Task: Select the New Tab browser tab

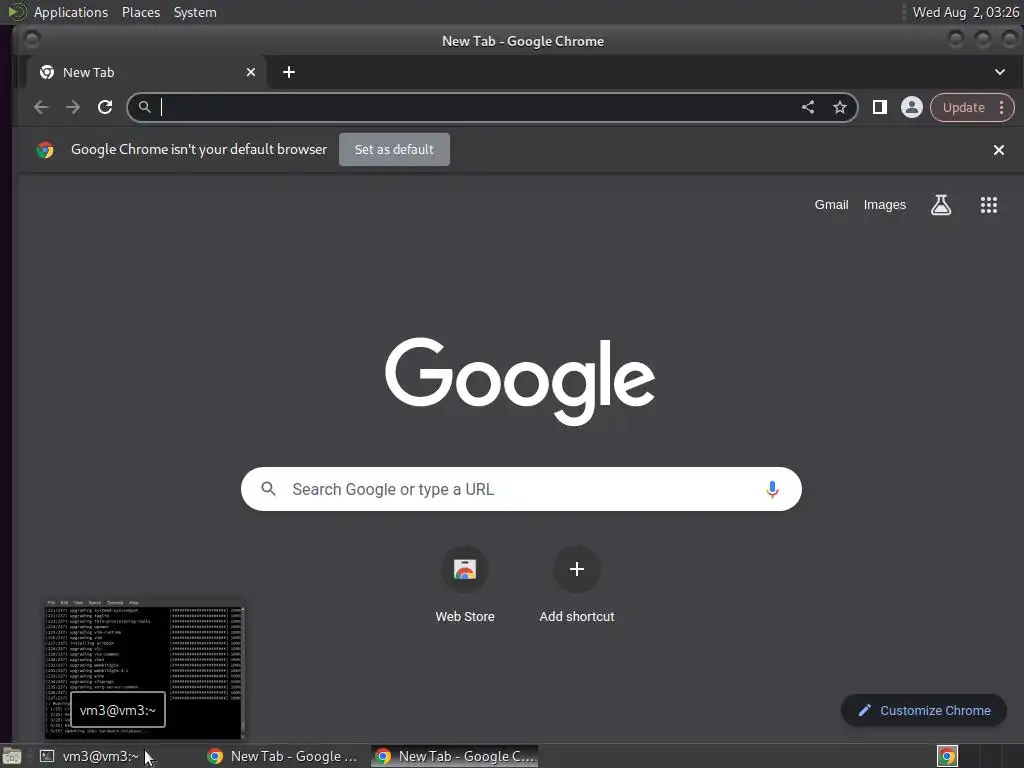Action: pyautogui.click(x=146, y=72)
